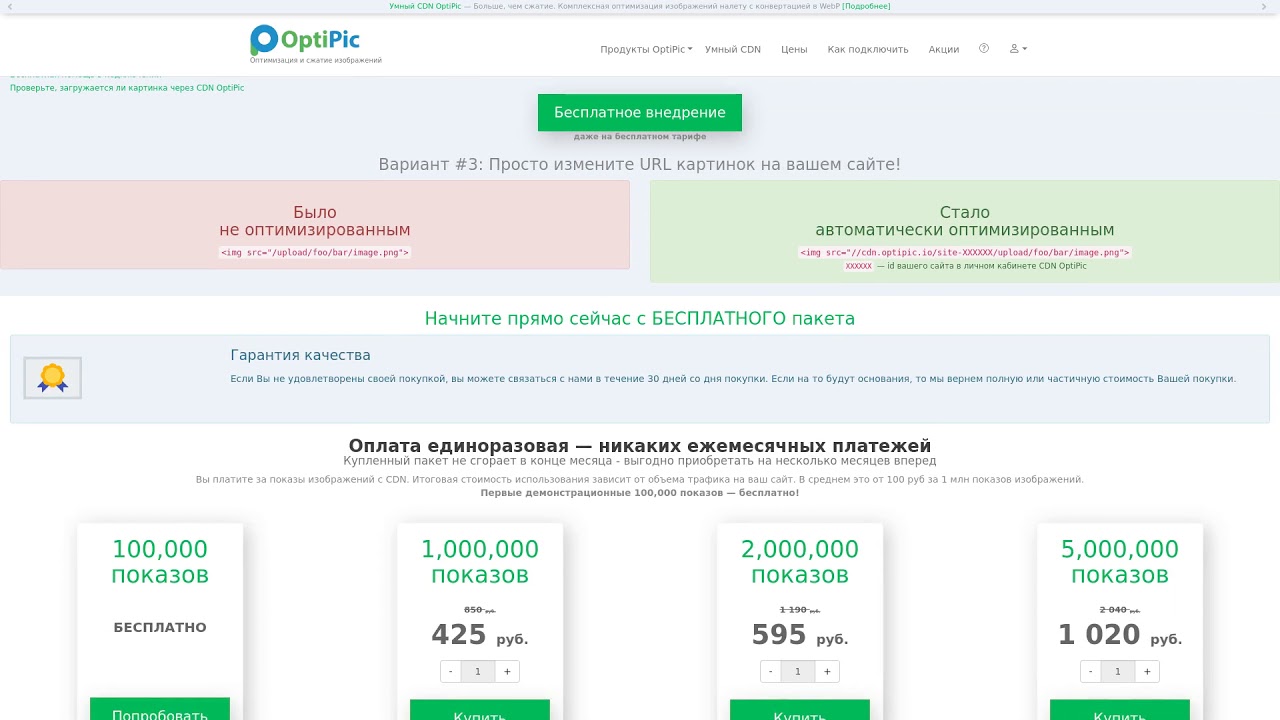Click the quantity field of the 1 020 руб. package

1118,671
